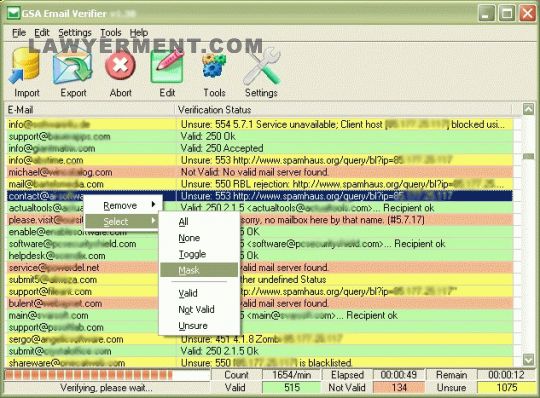Click the verification progress bar

coord(107,375)
